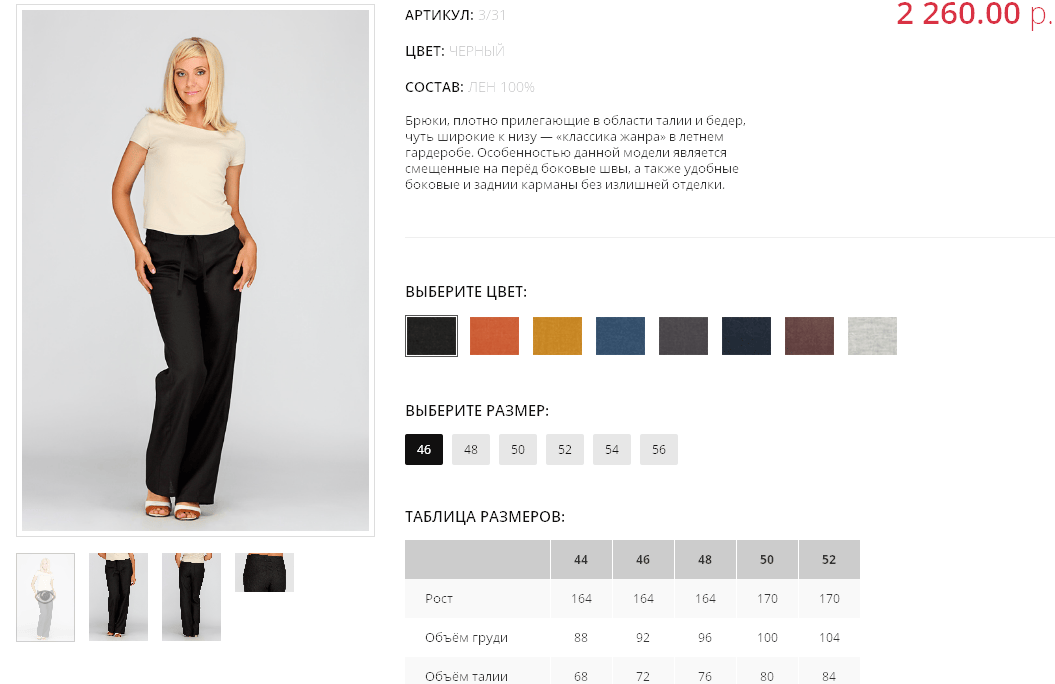This screenshot has width=1055, height=684.
Task: Pick size 50 button
Action: click(518, 449)
